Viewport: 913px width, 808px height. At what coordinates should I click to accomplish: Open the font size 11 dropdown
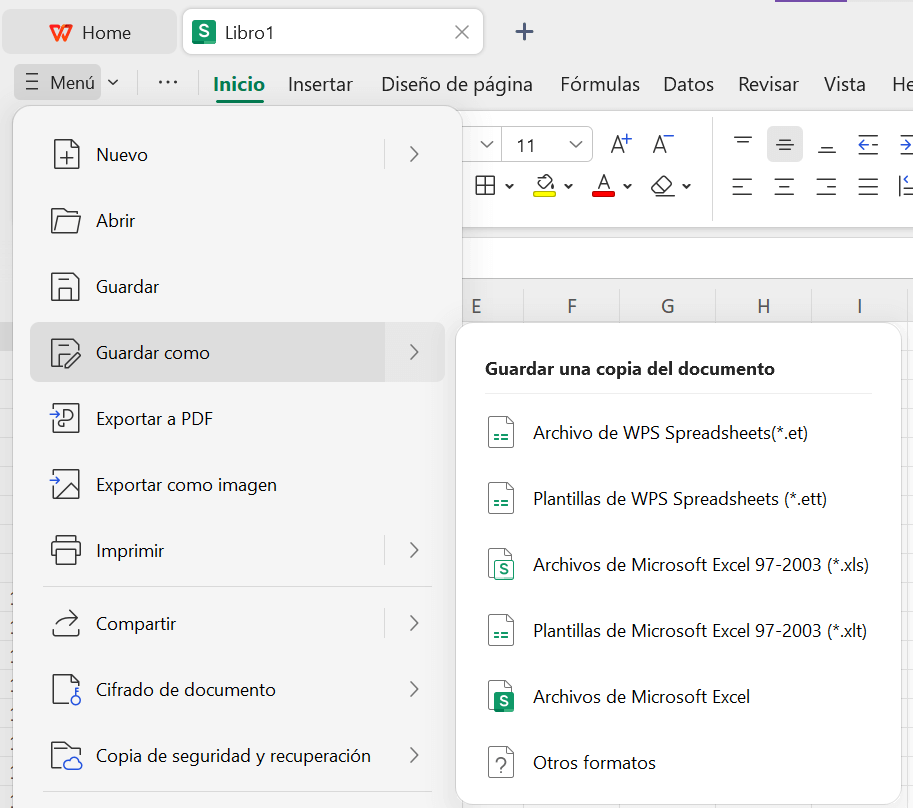pos(576,145)
